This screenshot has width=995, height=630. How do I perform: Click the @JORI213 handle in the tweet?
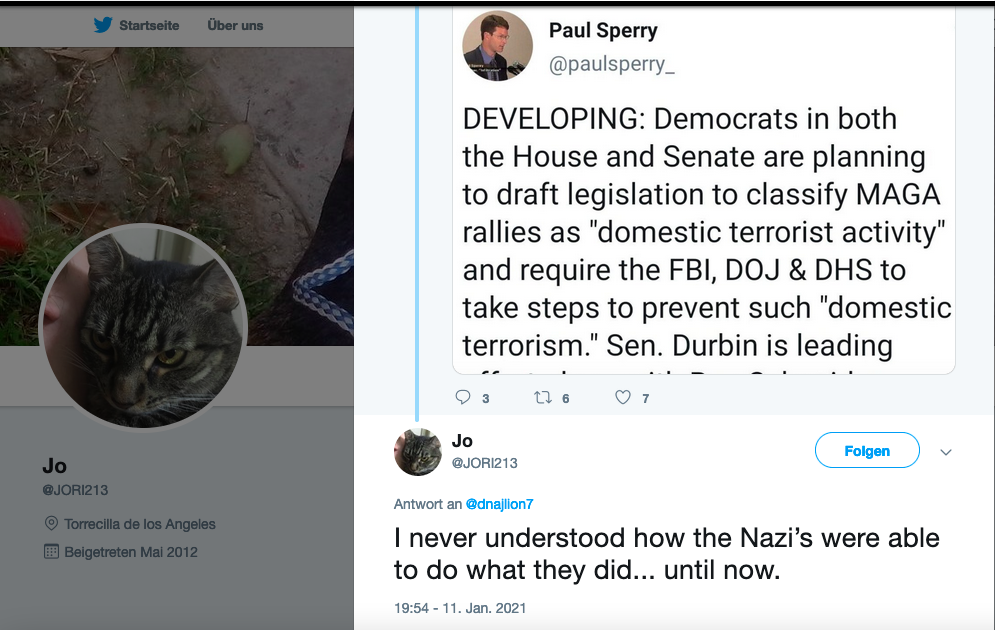[485, 463]
